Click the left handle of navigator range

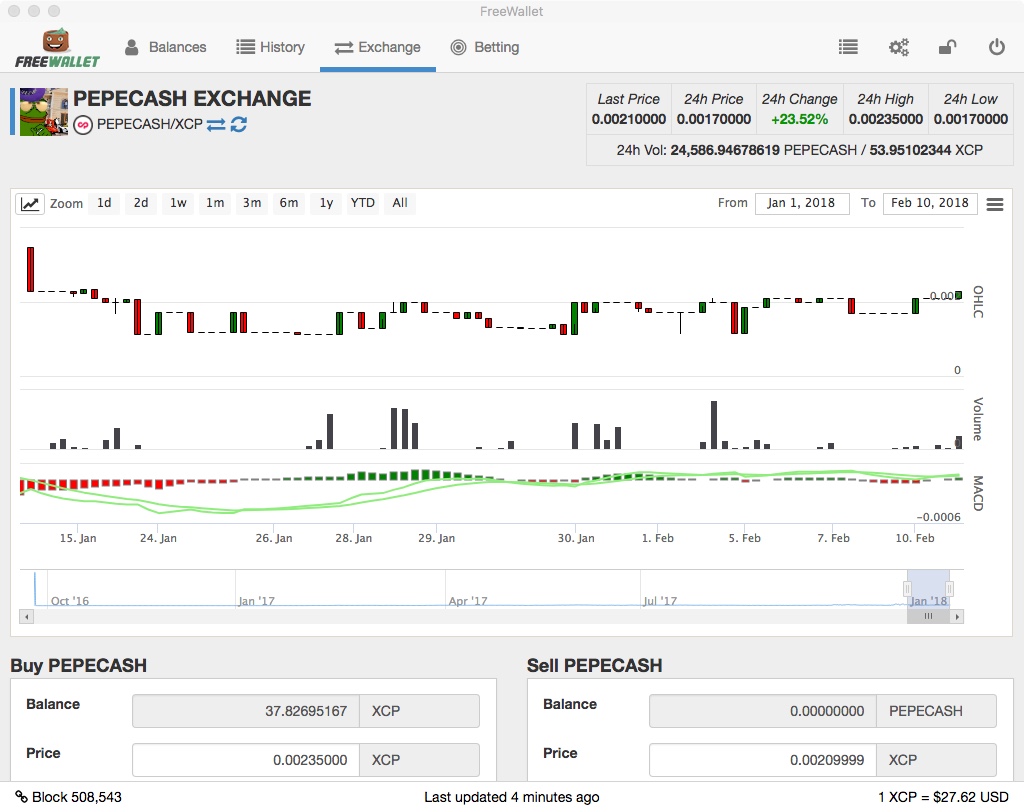click(907, 589)
